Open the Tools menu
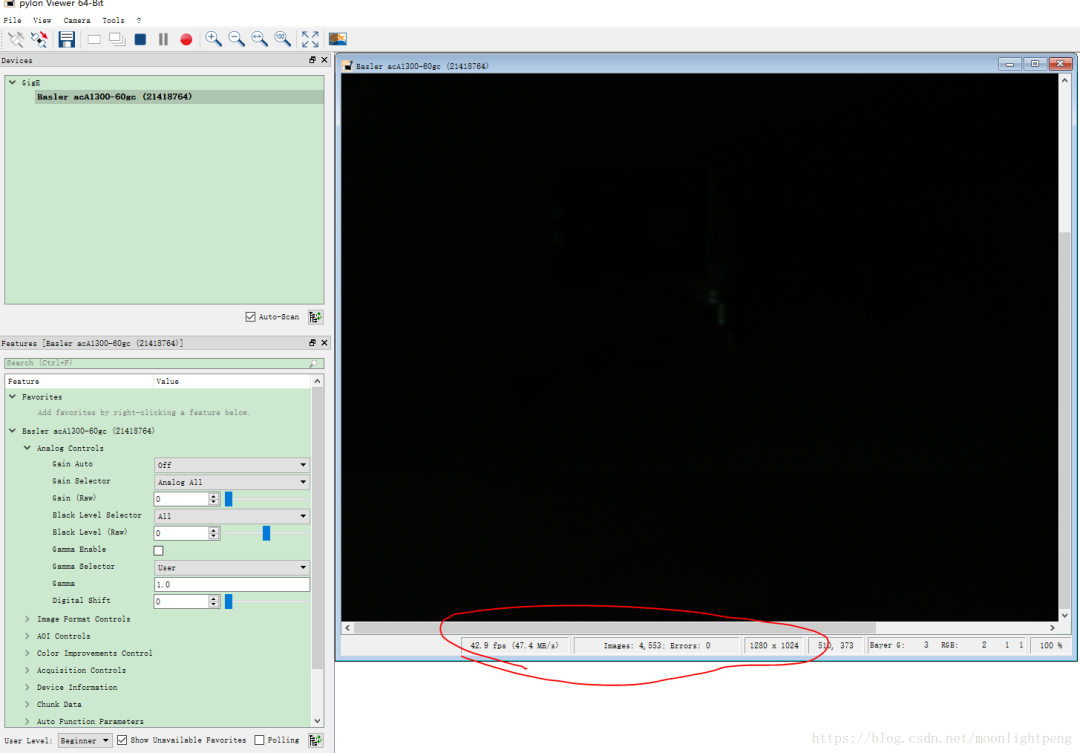 click(113, 19)
